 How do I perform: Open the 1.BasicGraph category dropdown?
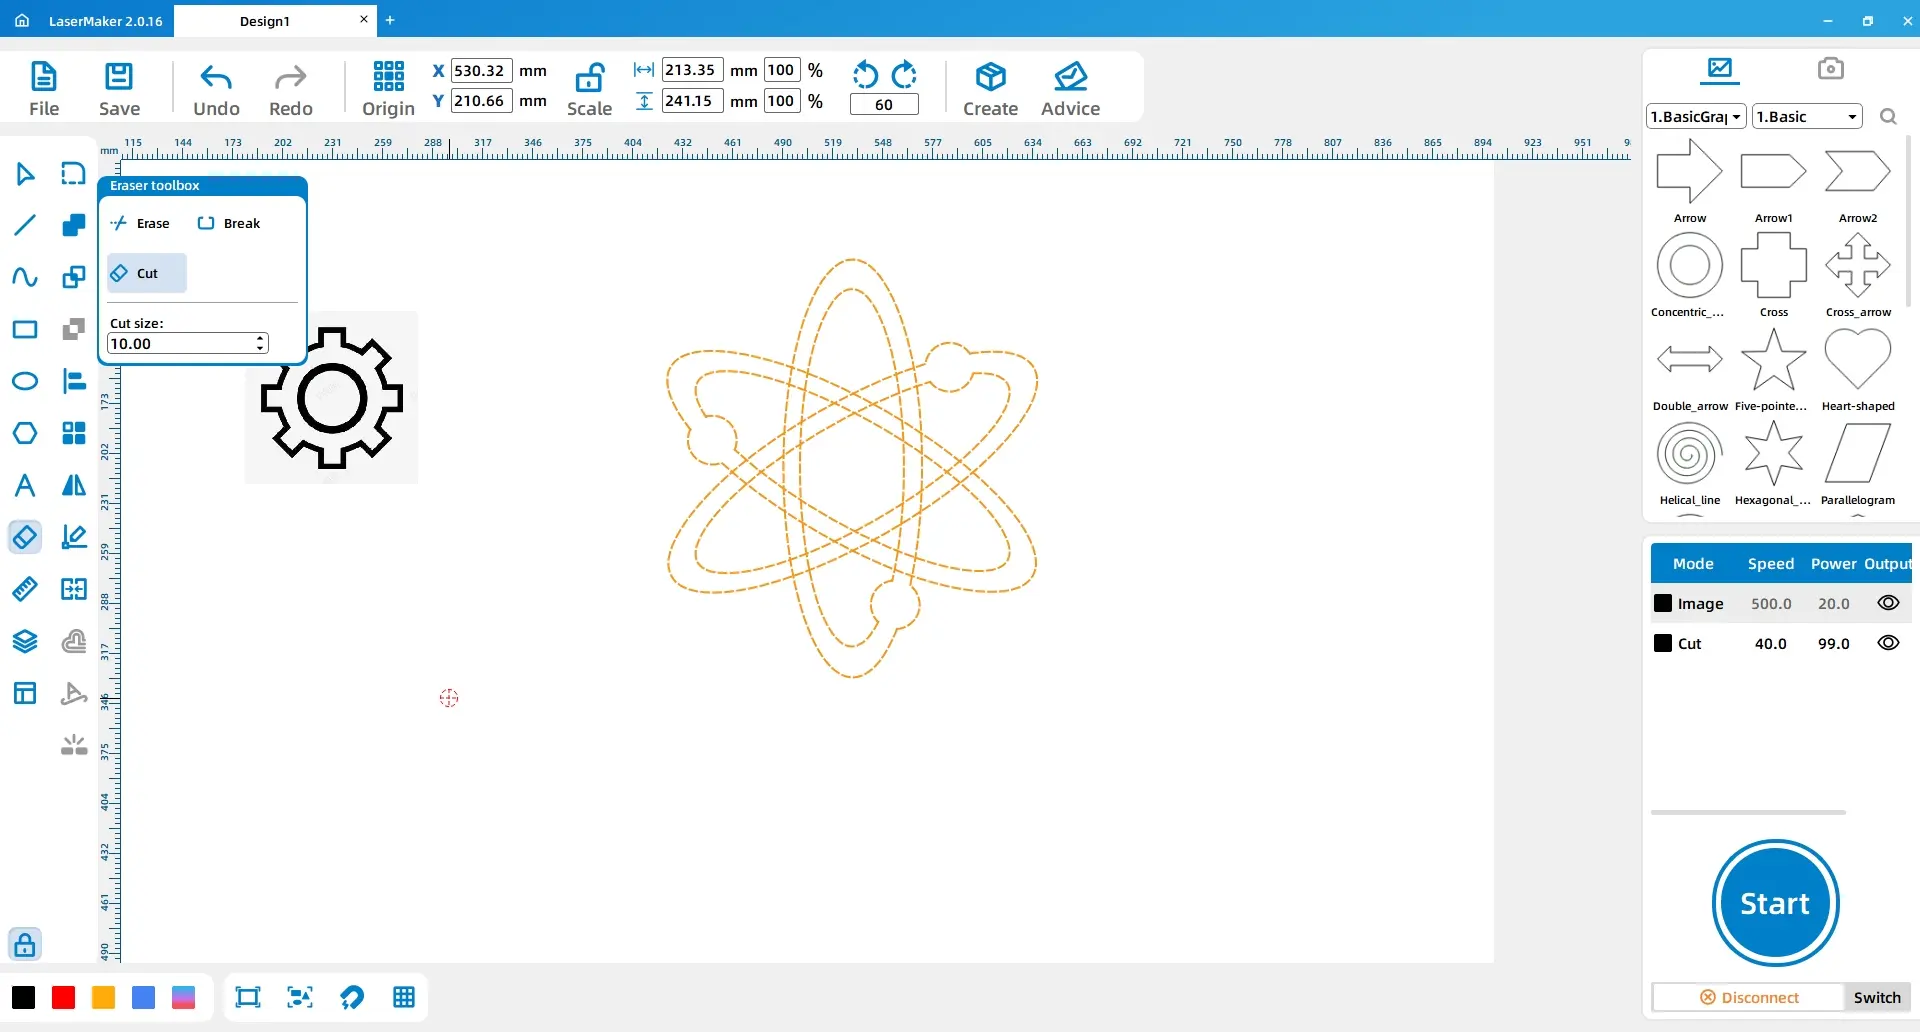point(1696,116)
